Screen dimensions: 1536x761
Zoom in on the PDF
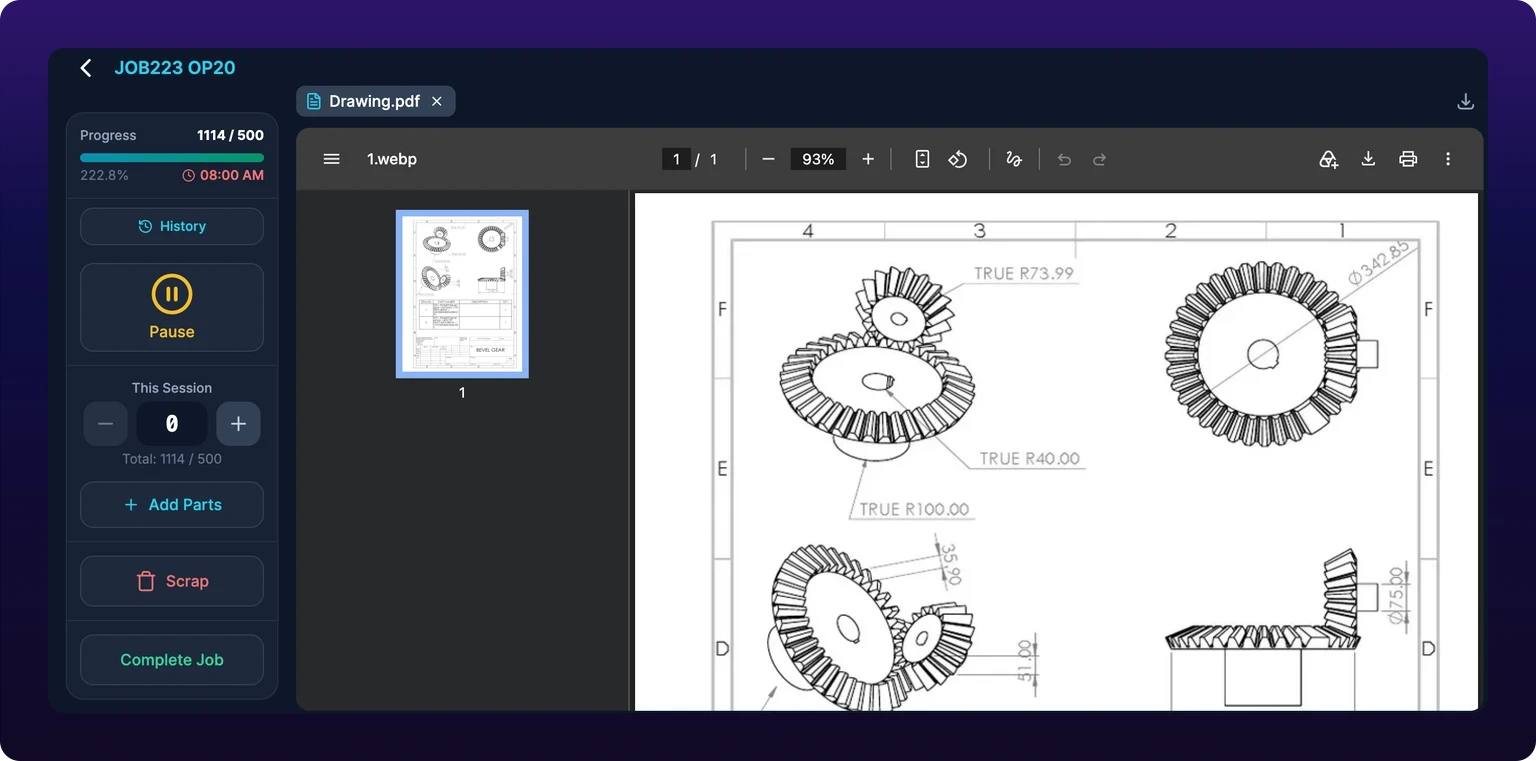coord(868,159)
